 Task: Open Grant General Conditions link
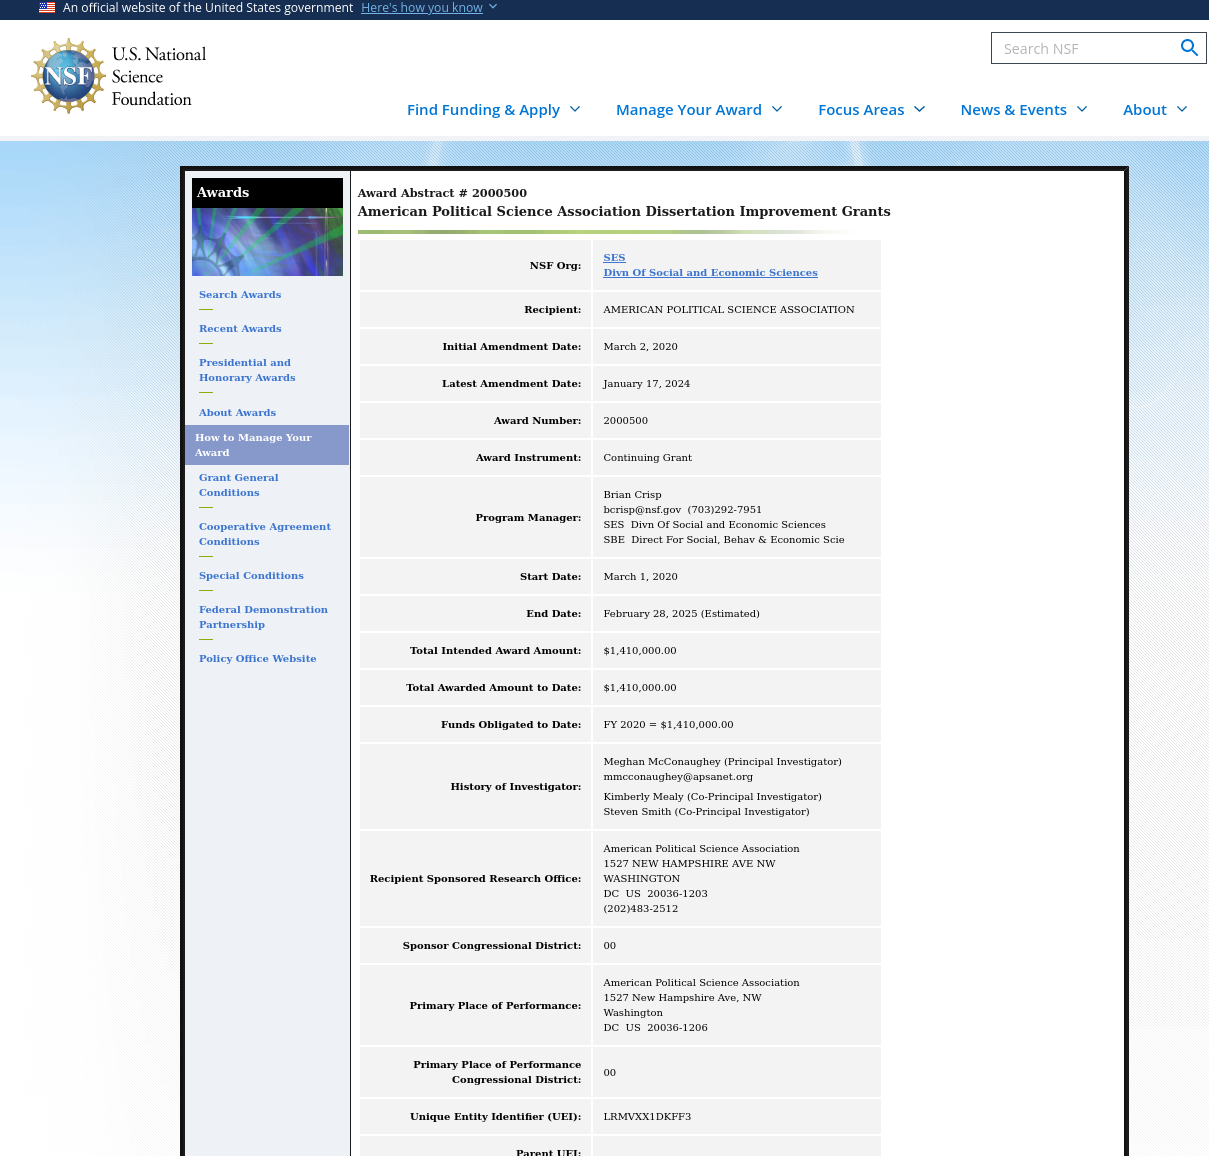point(238,485)
